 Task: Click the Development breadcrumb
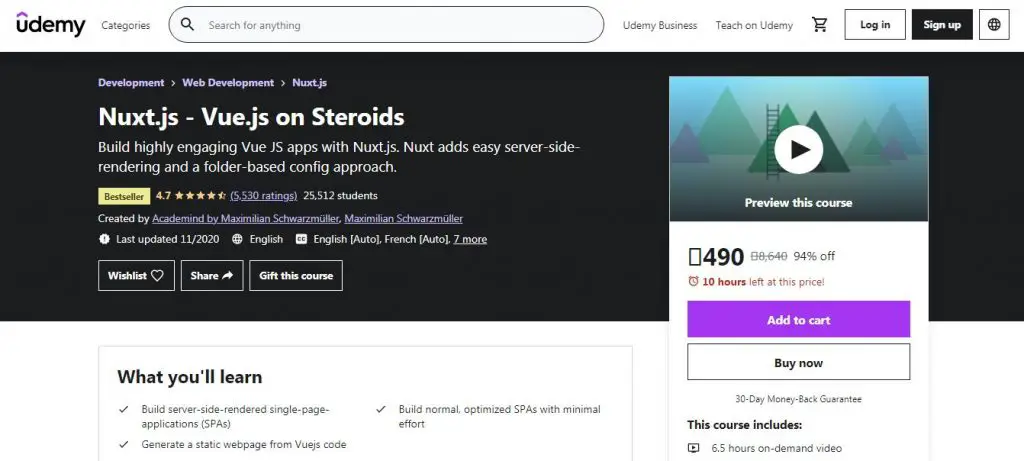[131, 83]
